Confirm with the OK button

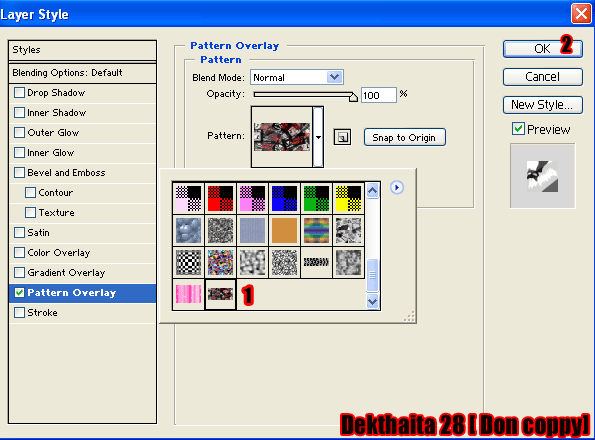[543, 49]
